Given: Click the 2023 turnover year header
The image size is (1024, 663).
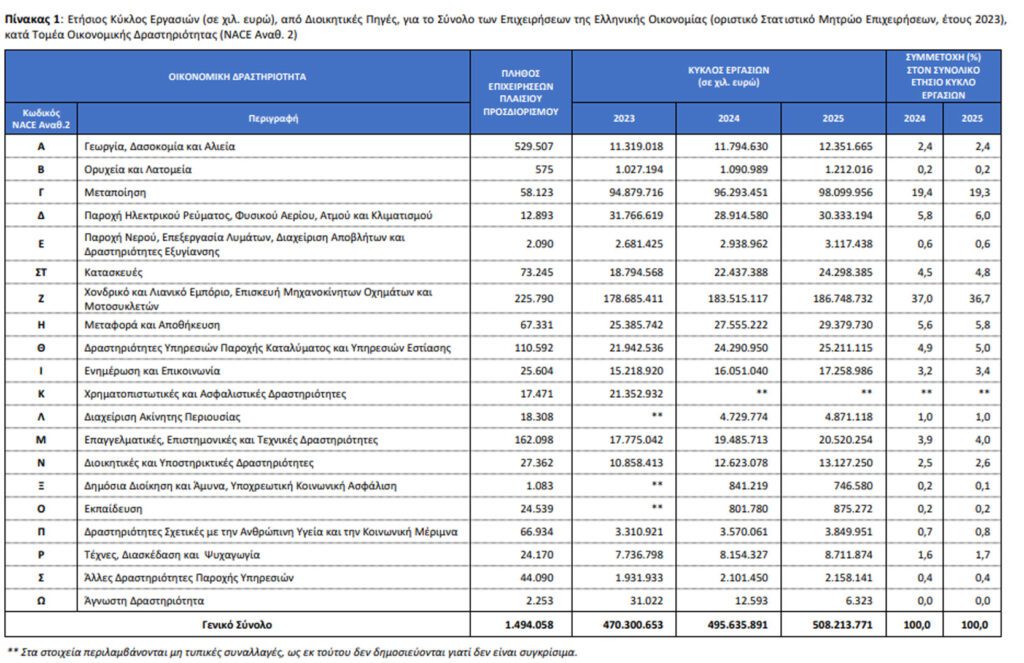Looking at the screenshot, I should click(624, 118).
